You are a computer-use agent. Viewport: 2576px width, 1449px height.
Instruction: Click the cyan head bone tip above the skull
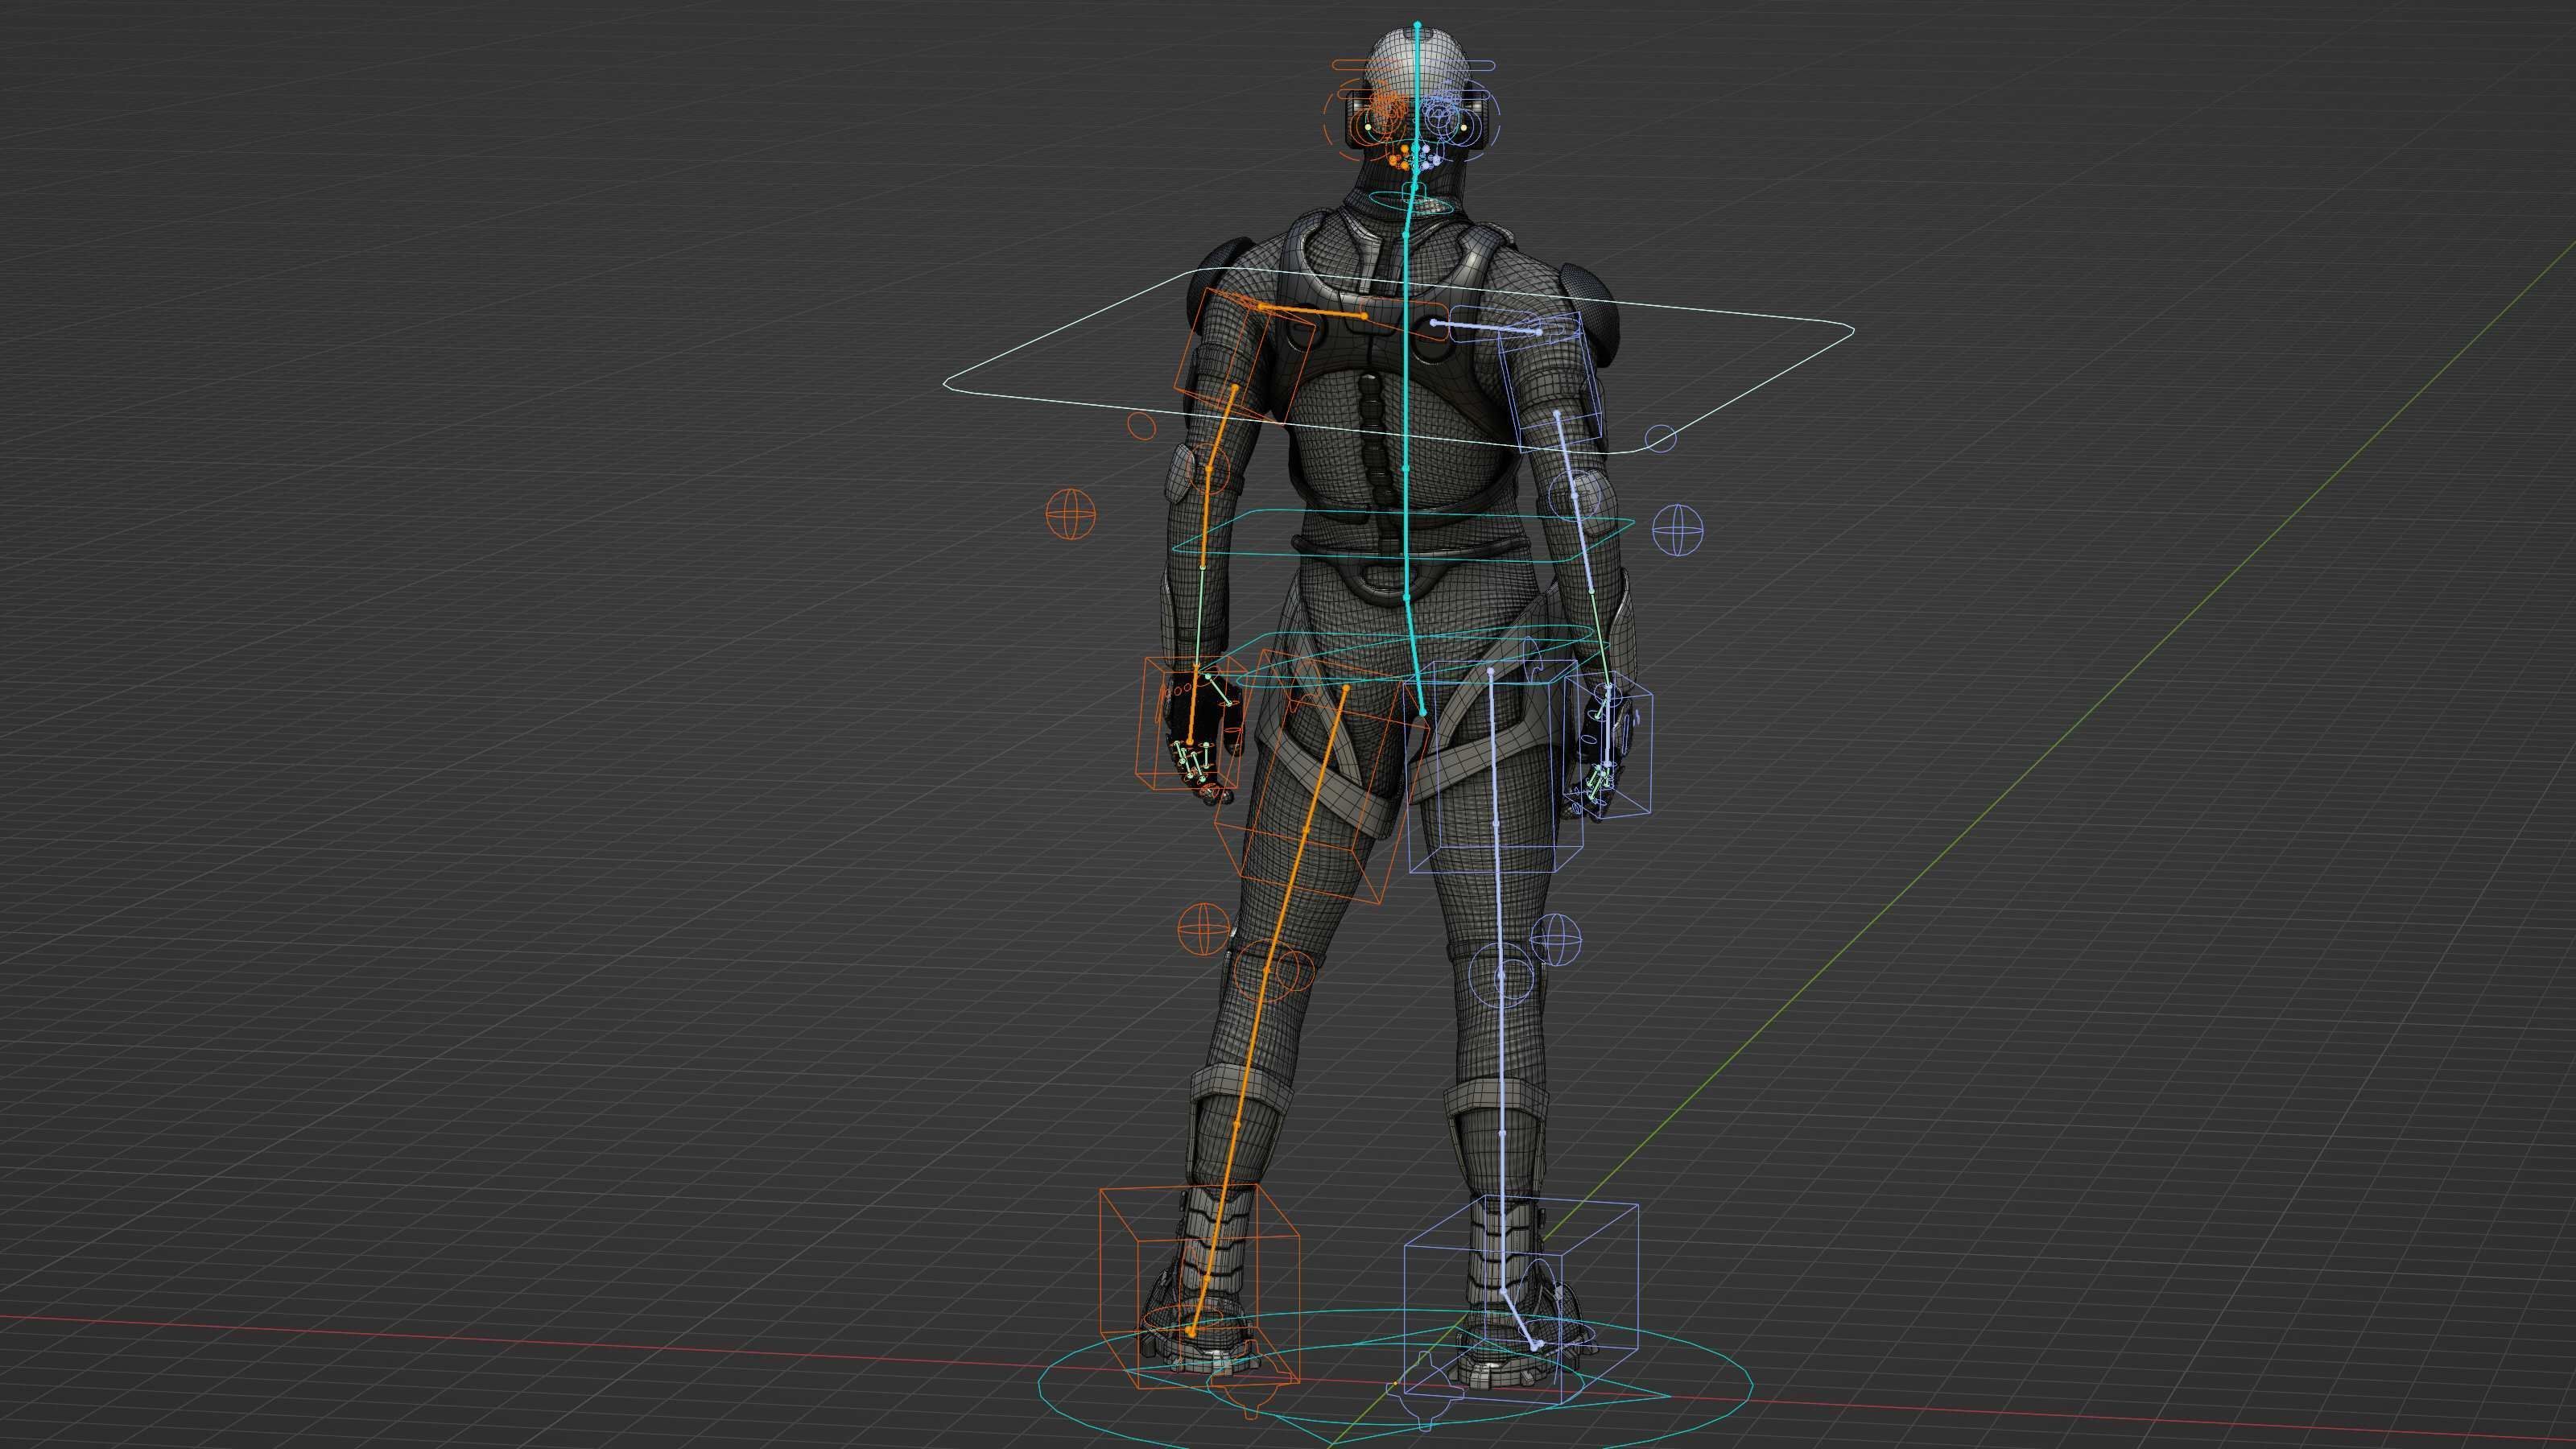pyautogui.click(x=1417, y=23)
